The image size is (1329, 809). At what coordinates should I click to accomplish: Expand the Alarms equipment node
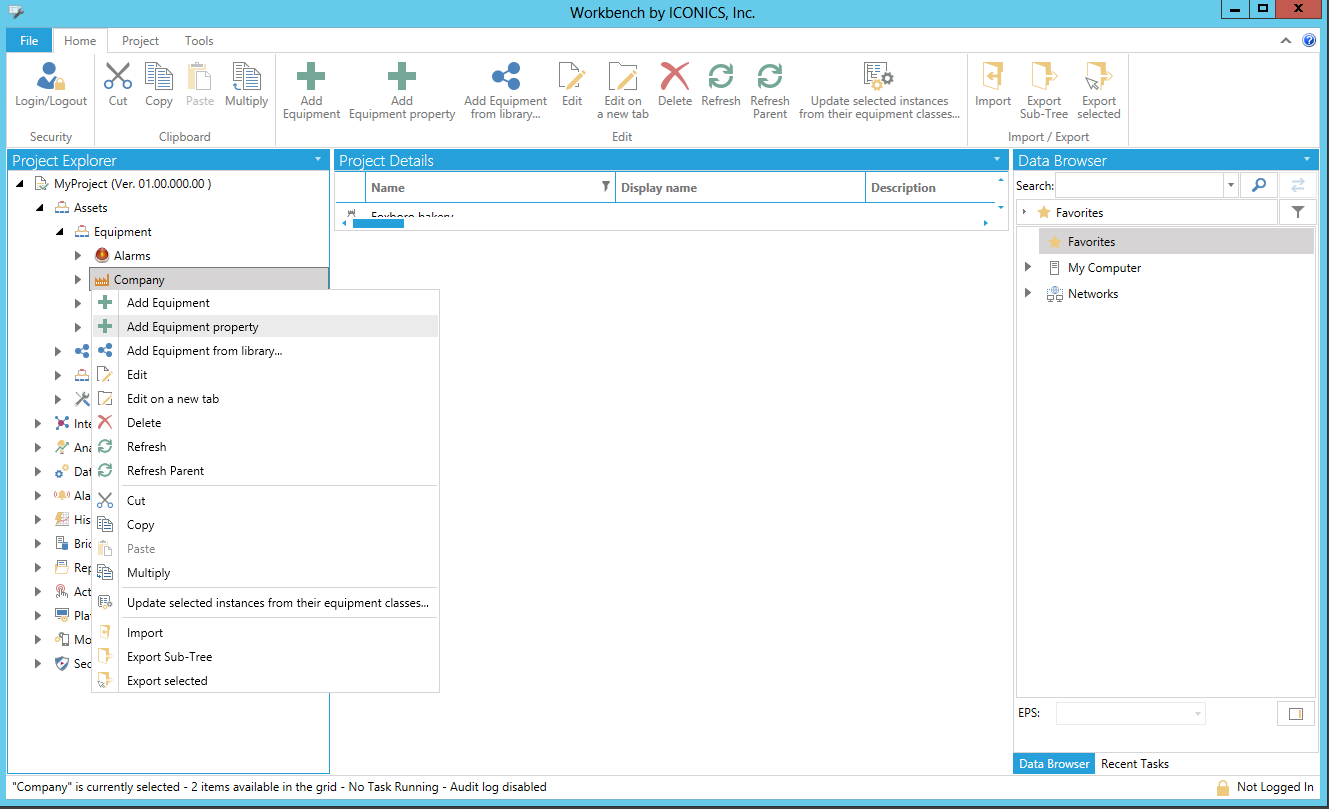coord(79,256)
